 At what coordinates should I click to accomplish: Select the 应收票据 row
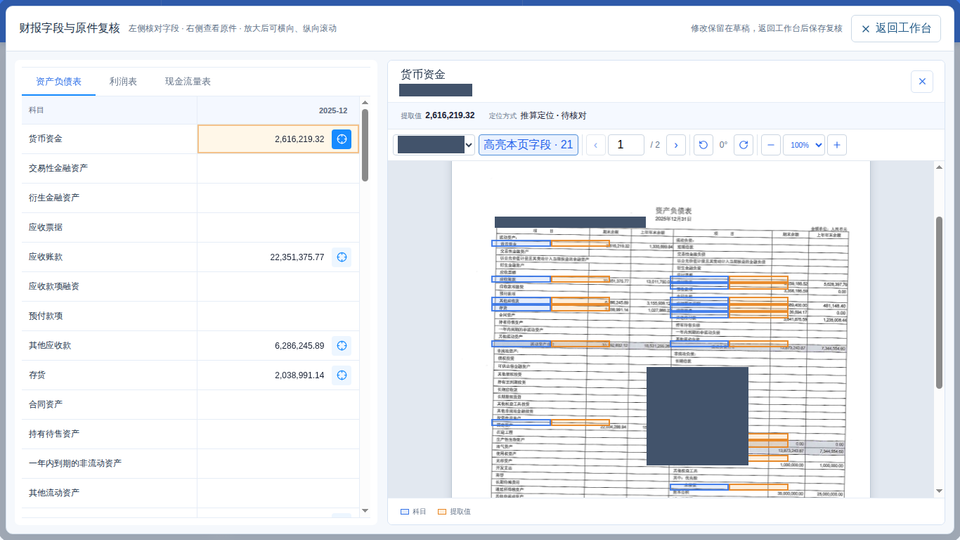click(190, 227)
